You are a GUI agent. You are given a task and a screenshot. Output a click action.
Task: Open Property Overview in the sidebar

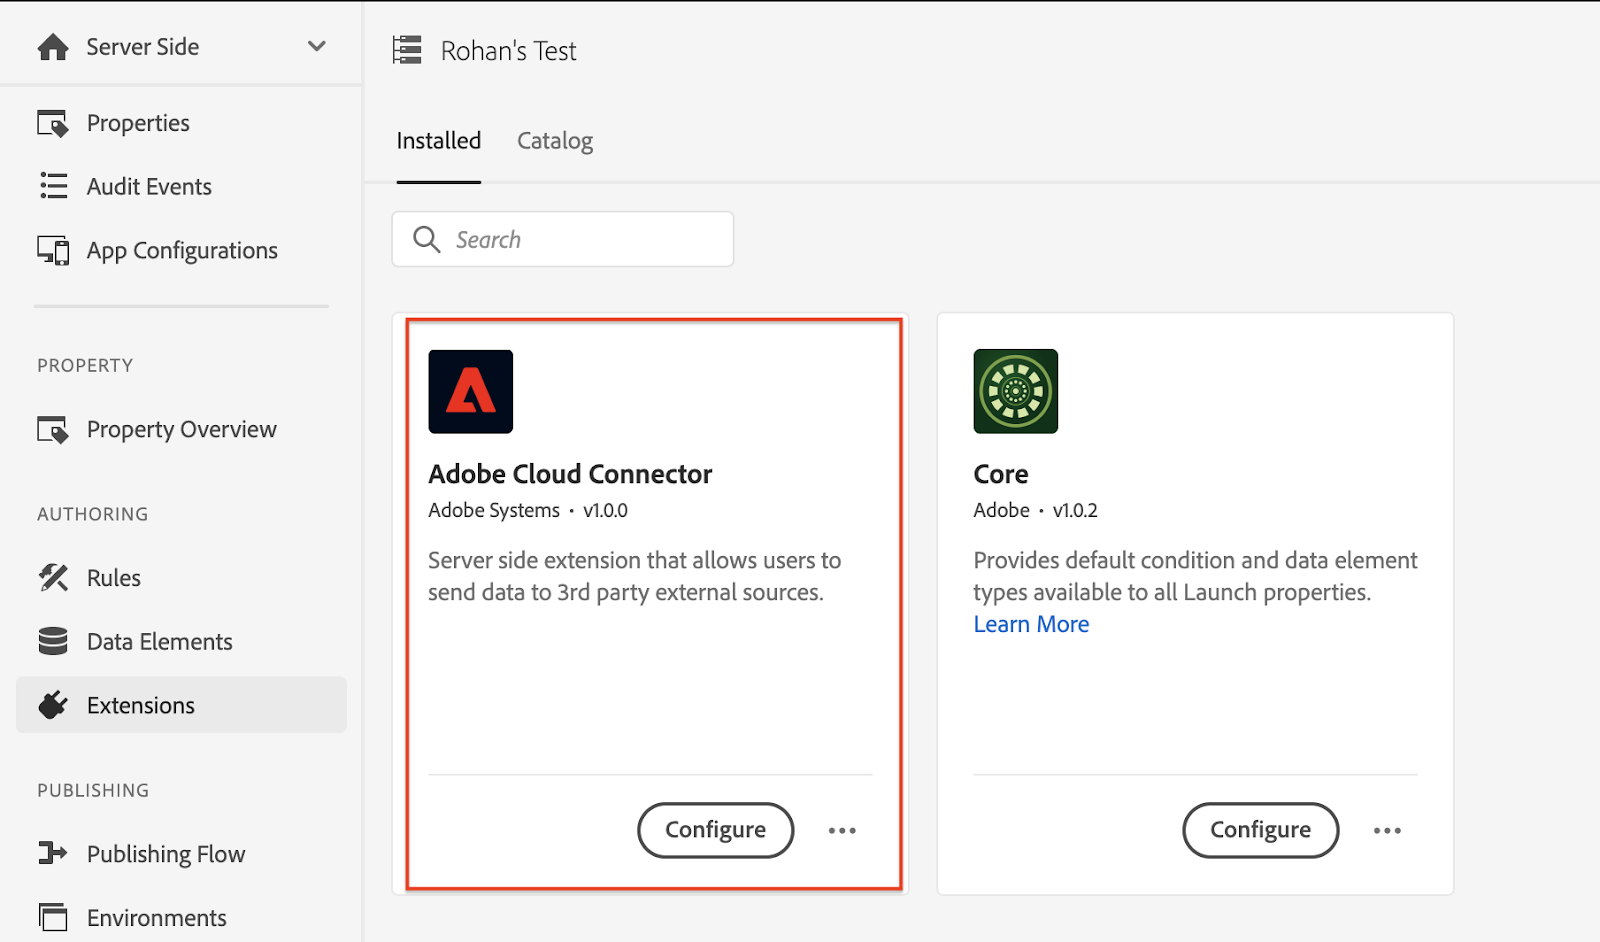(181, 429)
